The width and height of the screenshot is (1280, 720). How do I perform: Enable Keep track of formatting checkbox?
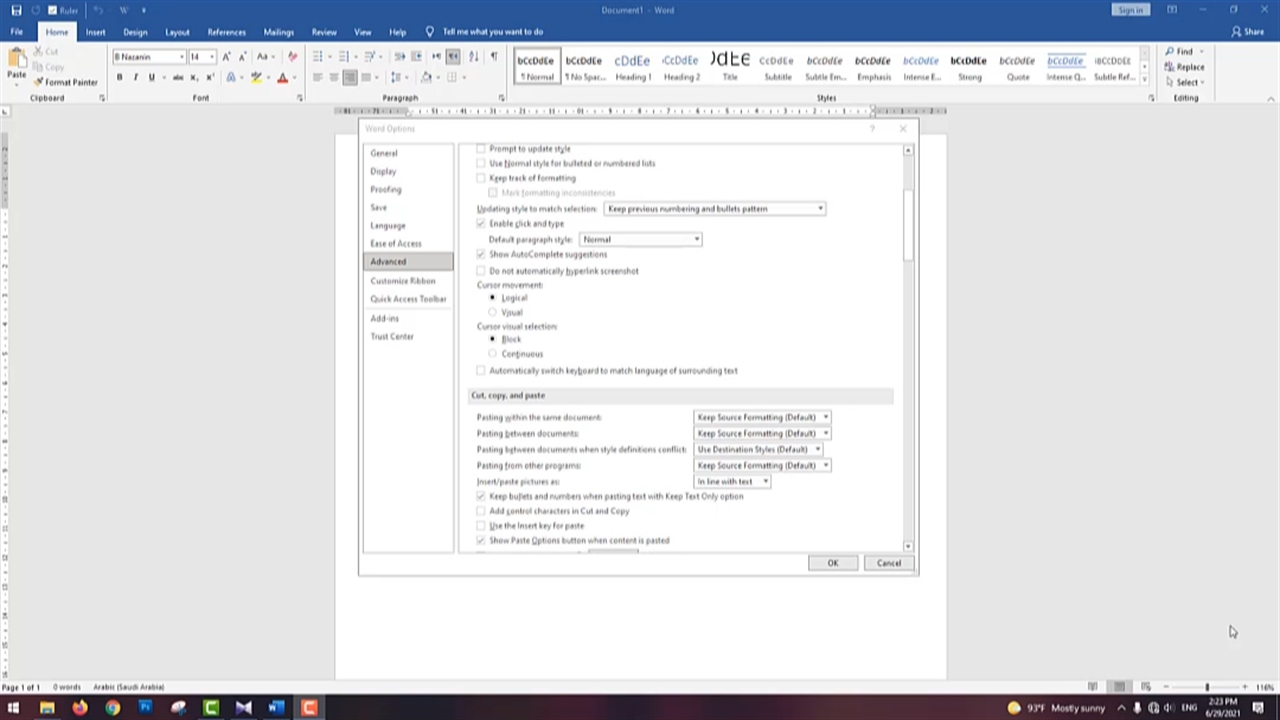tap(481, 178)
